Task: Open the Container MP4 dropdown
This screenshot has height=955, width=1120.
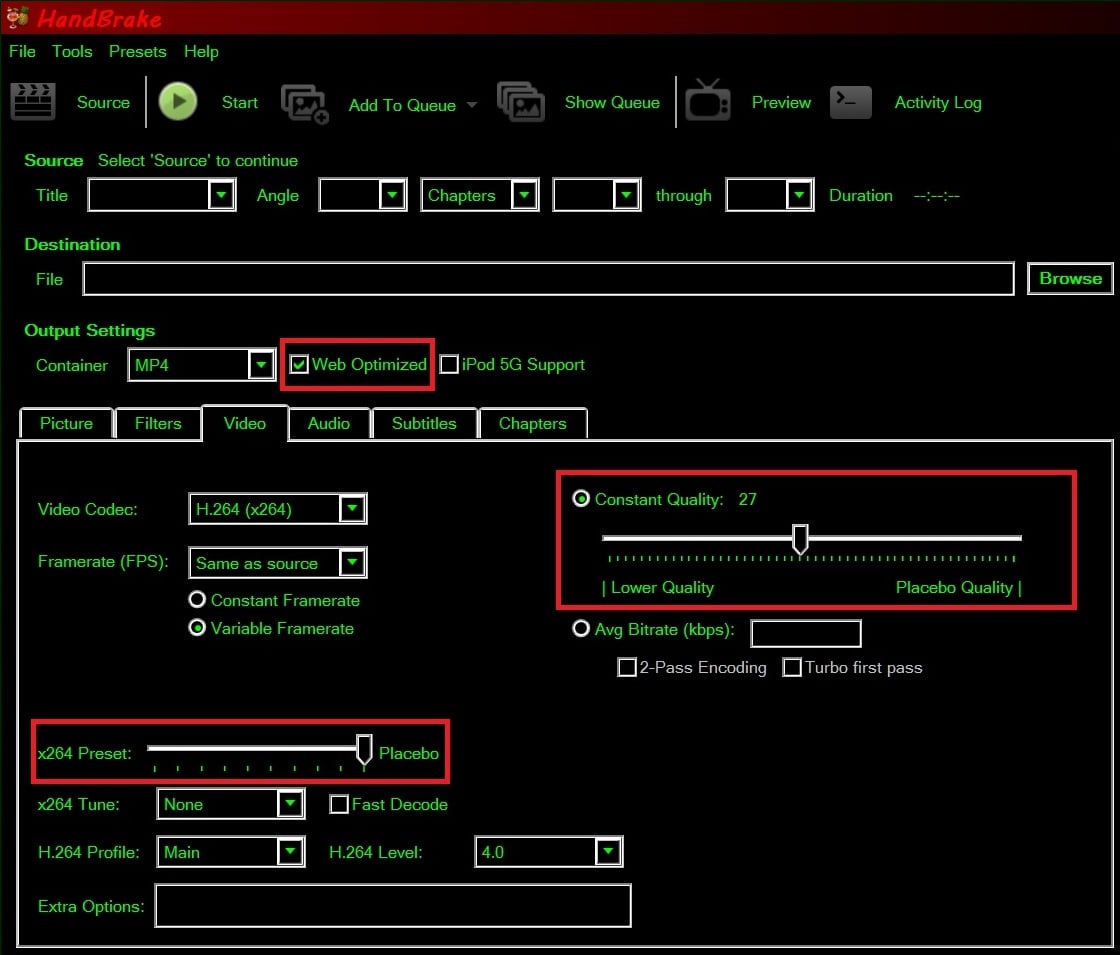Action: pyautogui.click(x=261, y=365)
